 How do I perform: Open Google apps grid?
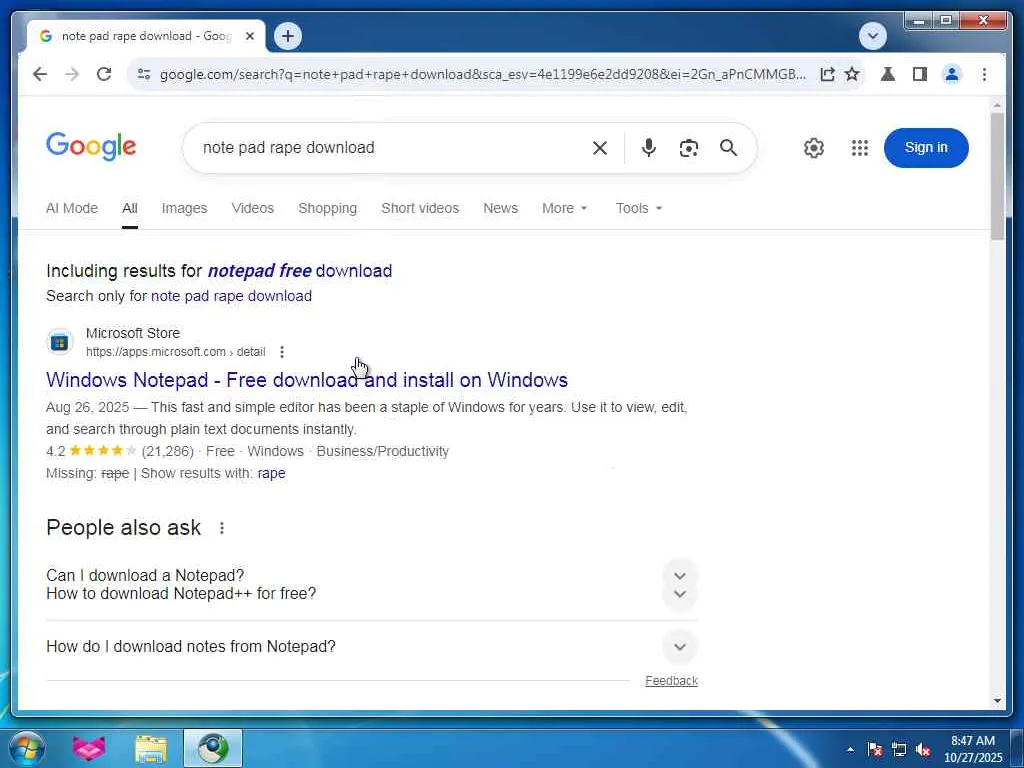click(x=860, y=148)
